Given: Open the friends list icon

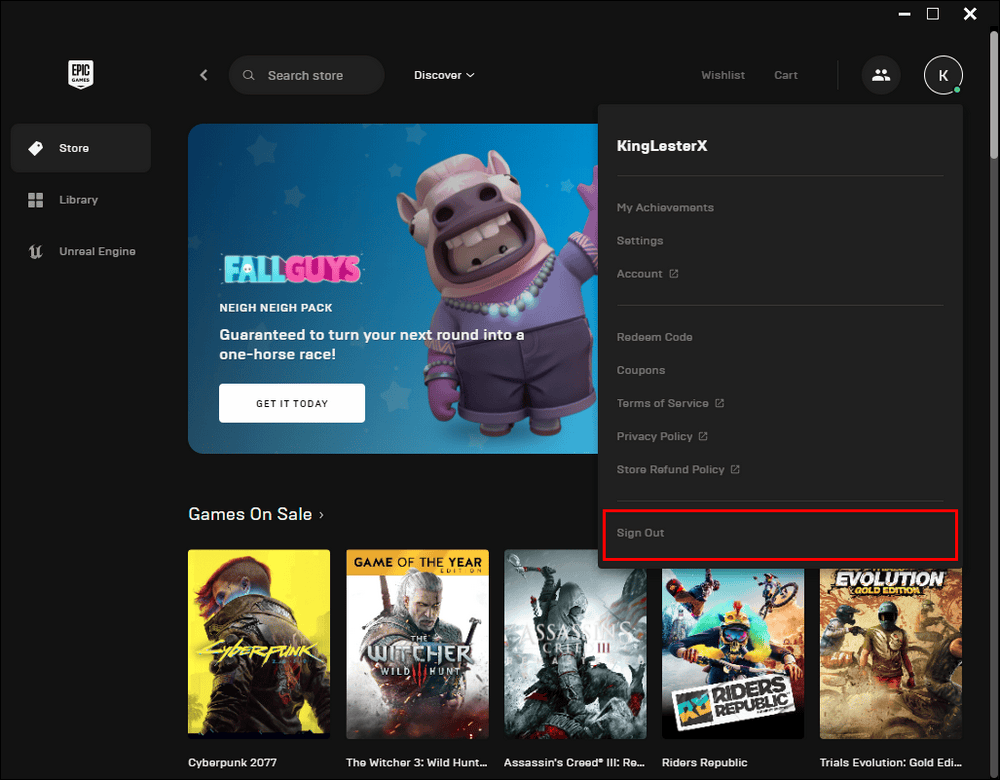Looking at the screenshot, I should pyautogui.click(x=881, y=75).
